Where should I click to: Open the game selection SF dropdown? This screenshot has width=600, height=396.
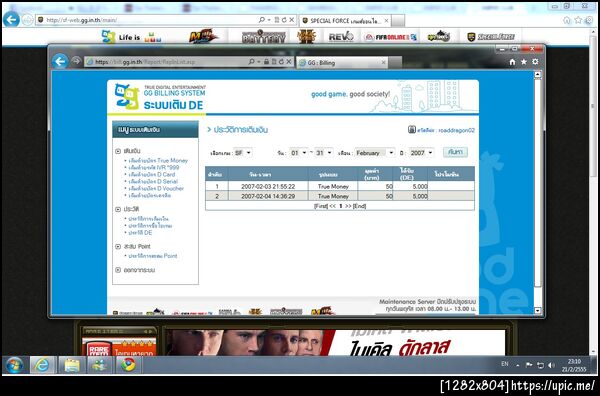point(243,153)
